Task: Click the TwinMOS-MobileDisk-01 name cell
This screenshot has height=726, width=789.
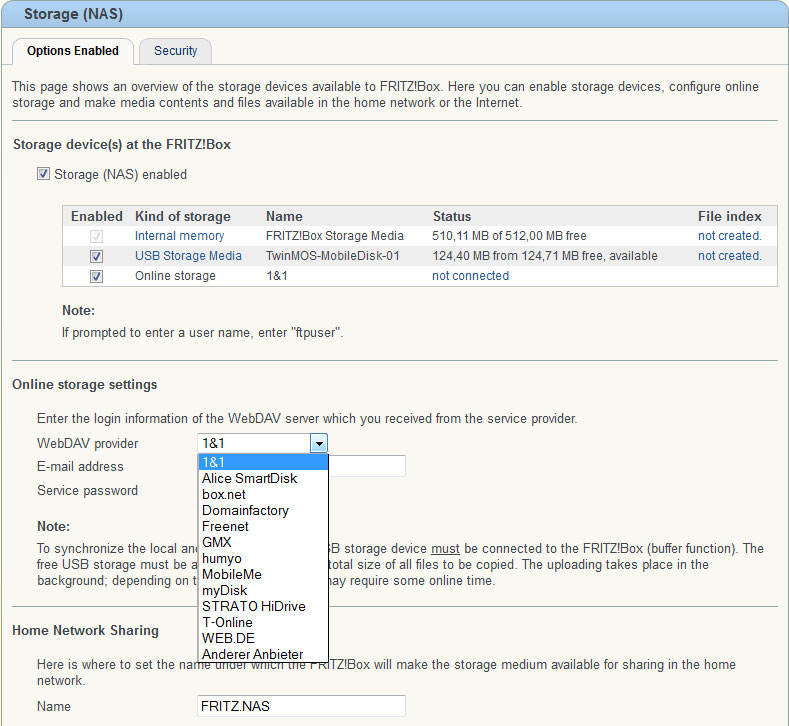Action: 333,256
